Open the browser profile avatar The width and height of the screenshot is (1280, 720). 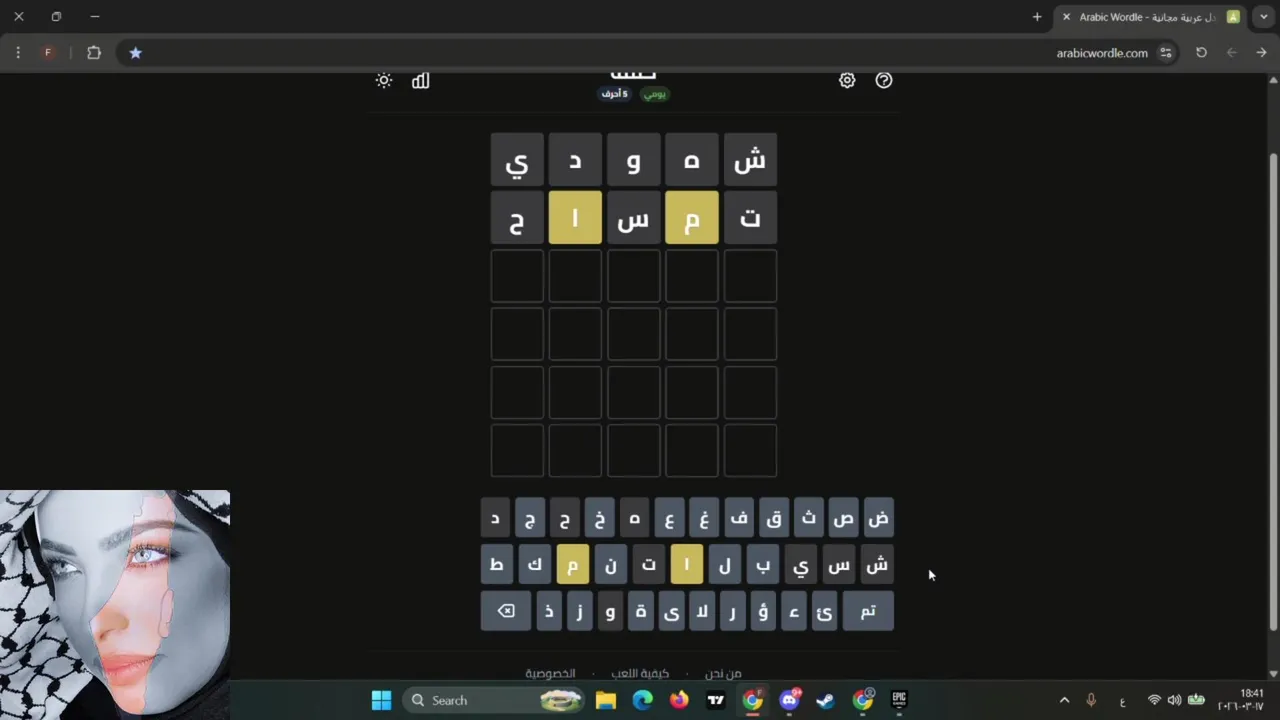(x=48, y=53)
